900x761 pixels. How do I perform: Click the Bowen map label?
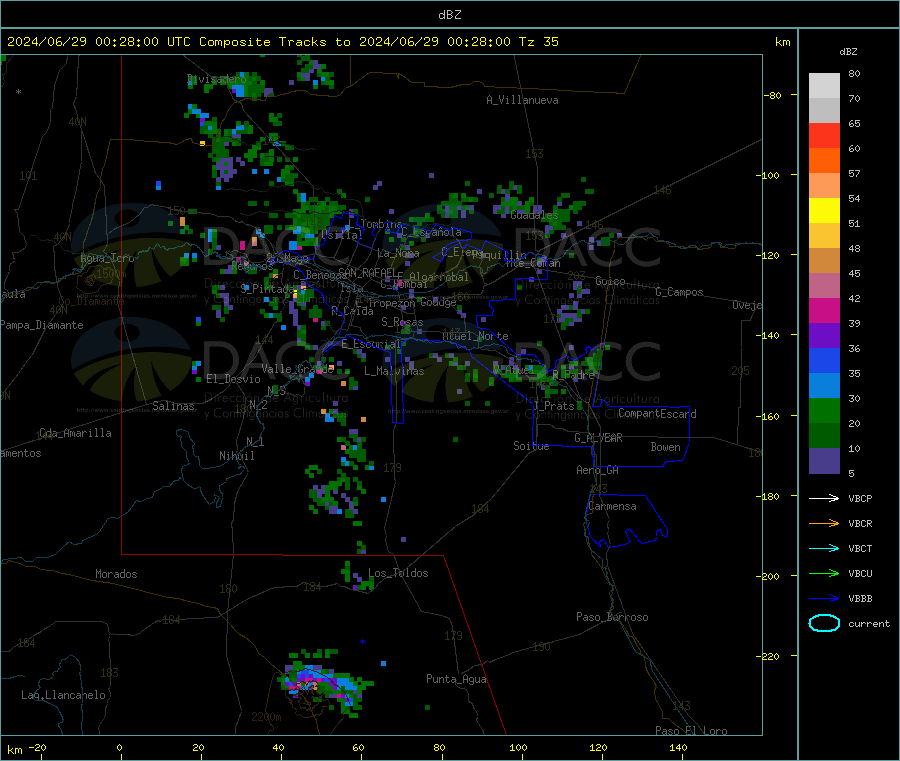666,446
